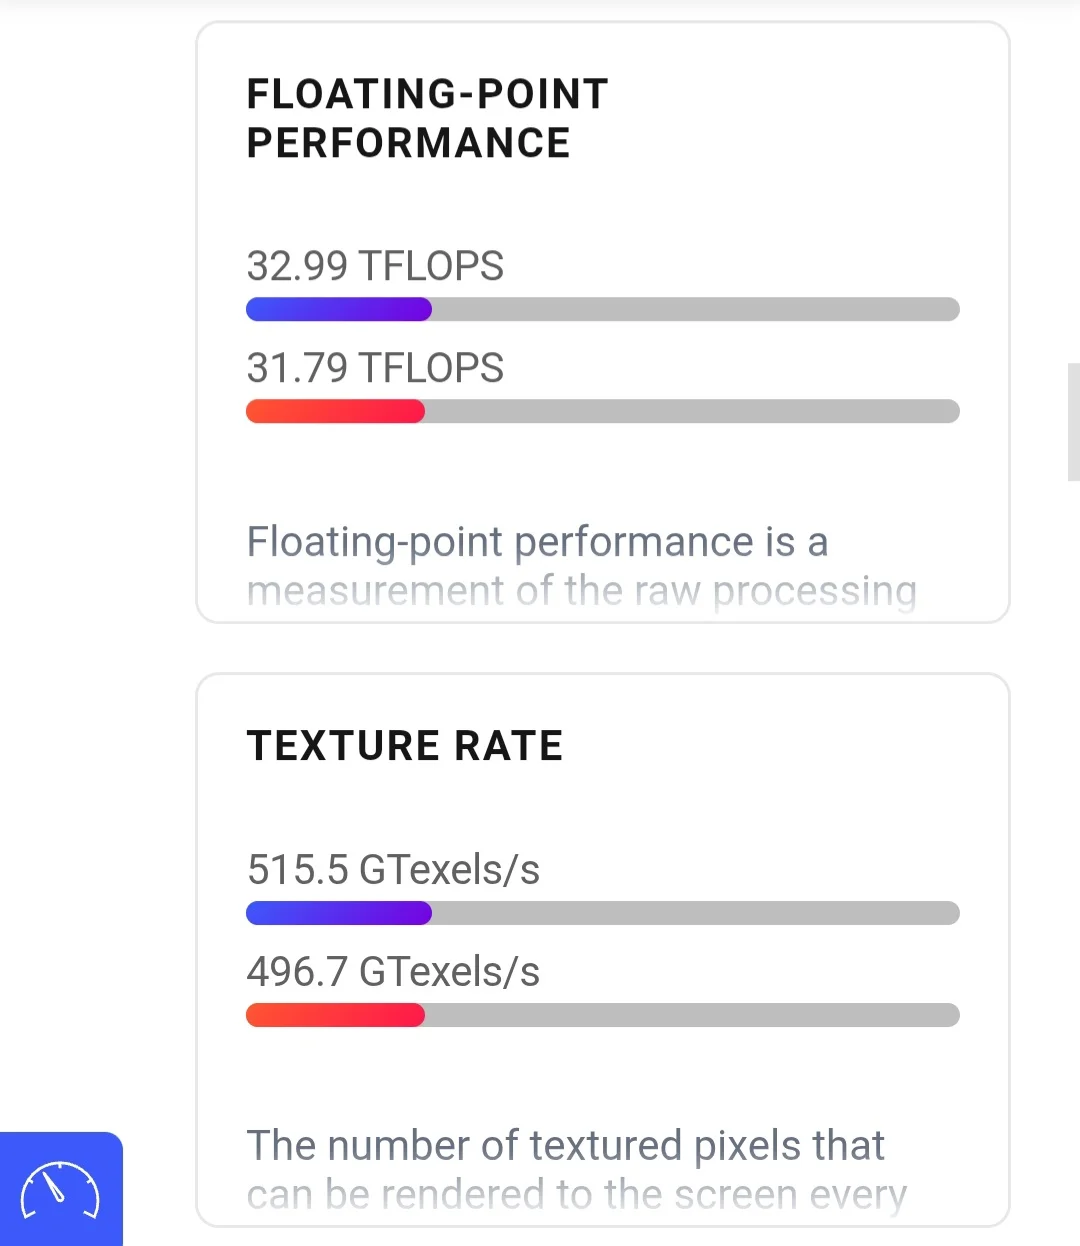Image resolution: width=1080 pixels, height=1246 pixels.
Task: Expand faded "can be rendered to the screen" text
Action: (x=576, y=1195)
